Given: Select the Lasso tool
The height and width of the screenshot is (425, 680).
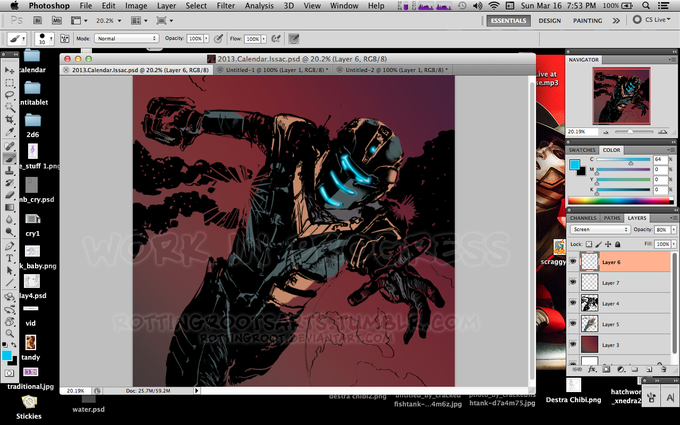Looking at the screenshot, I should 10,95.
